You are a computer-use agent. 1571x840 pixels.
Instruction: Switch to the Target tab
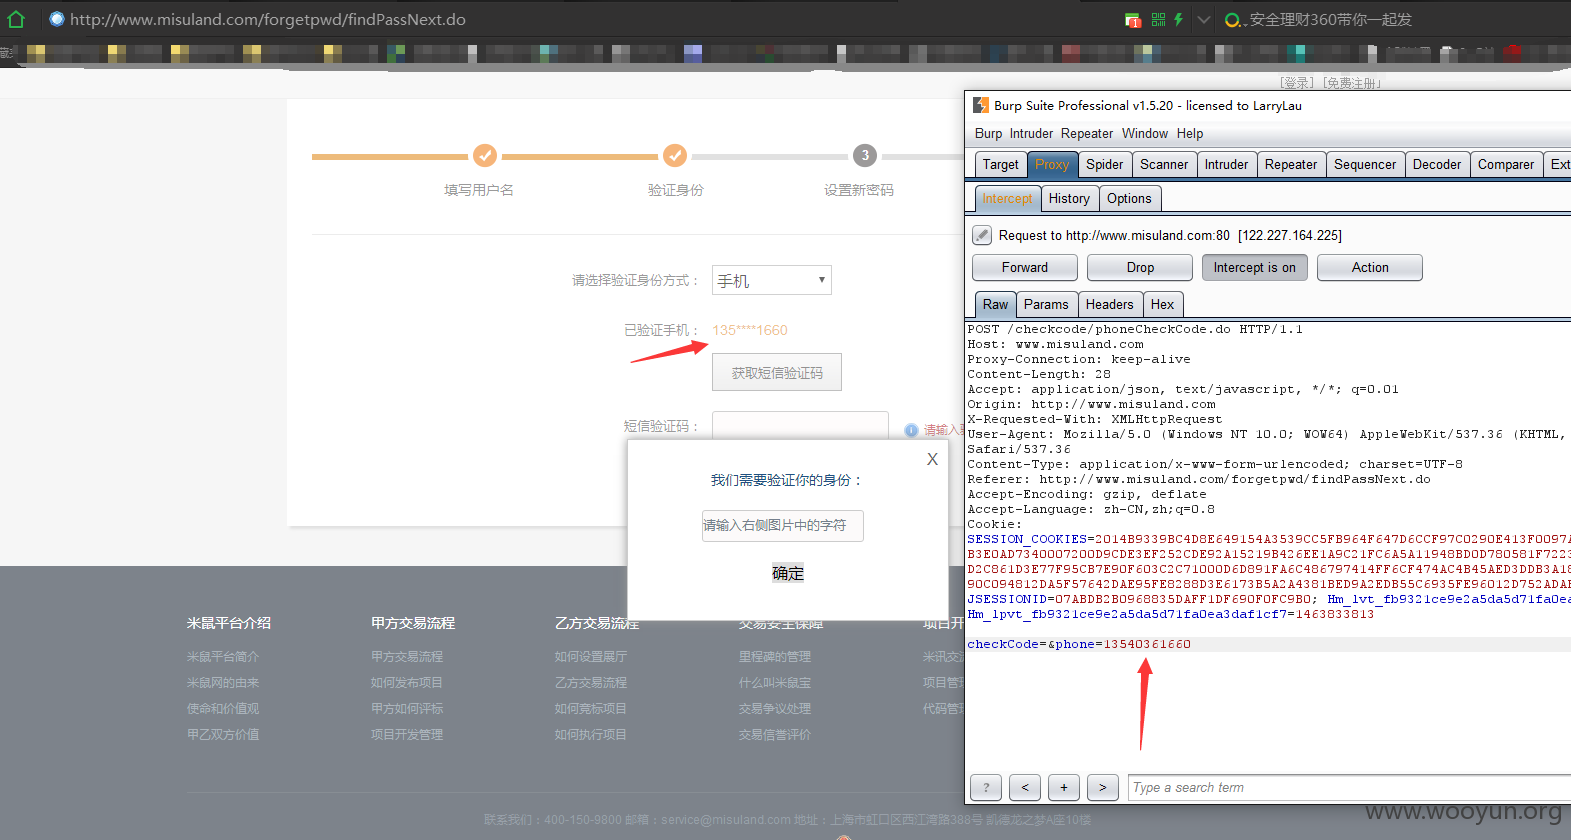(x=1000, y=164)
